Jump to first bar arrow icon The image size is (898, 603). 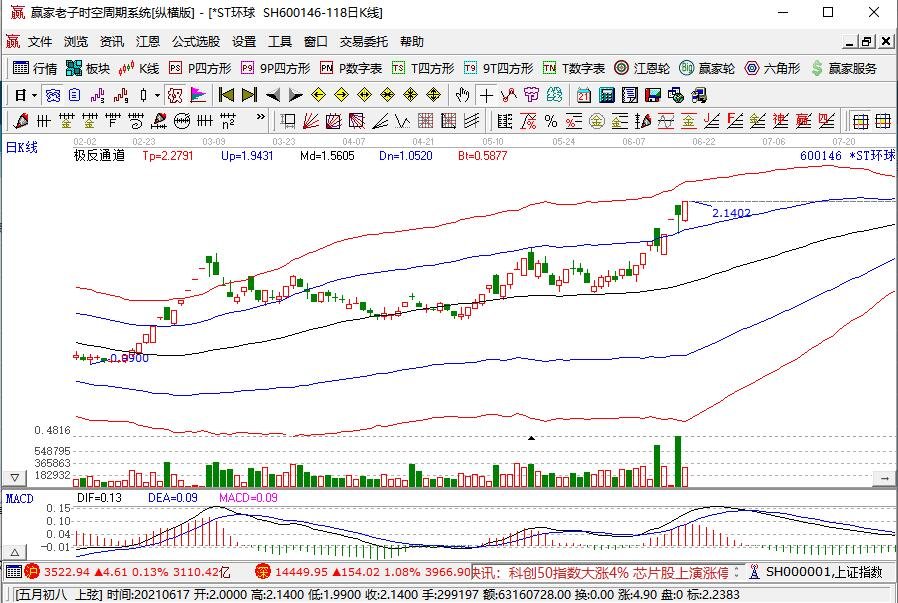(227, 95)
